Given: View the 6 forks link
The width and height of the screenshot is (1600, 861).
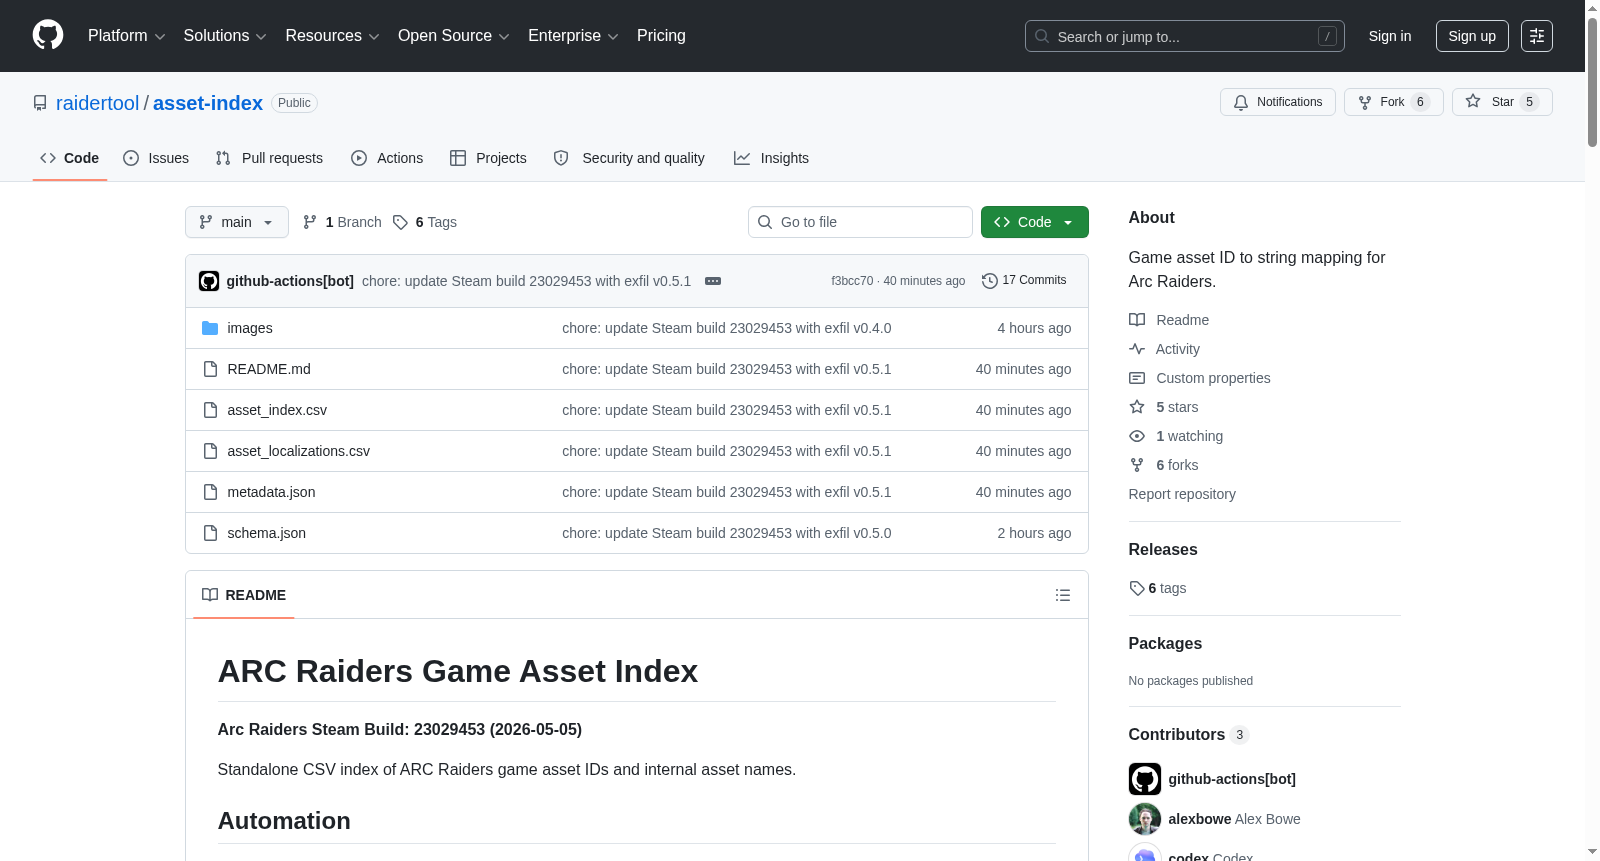Looking at the screenshot, I should 1164,465.
